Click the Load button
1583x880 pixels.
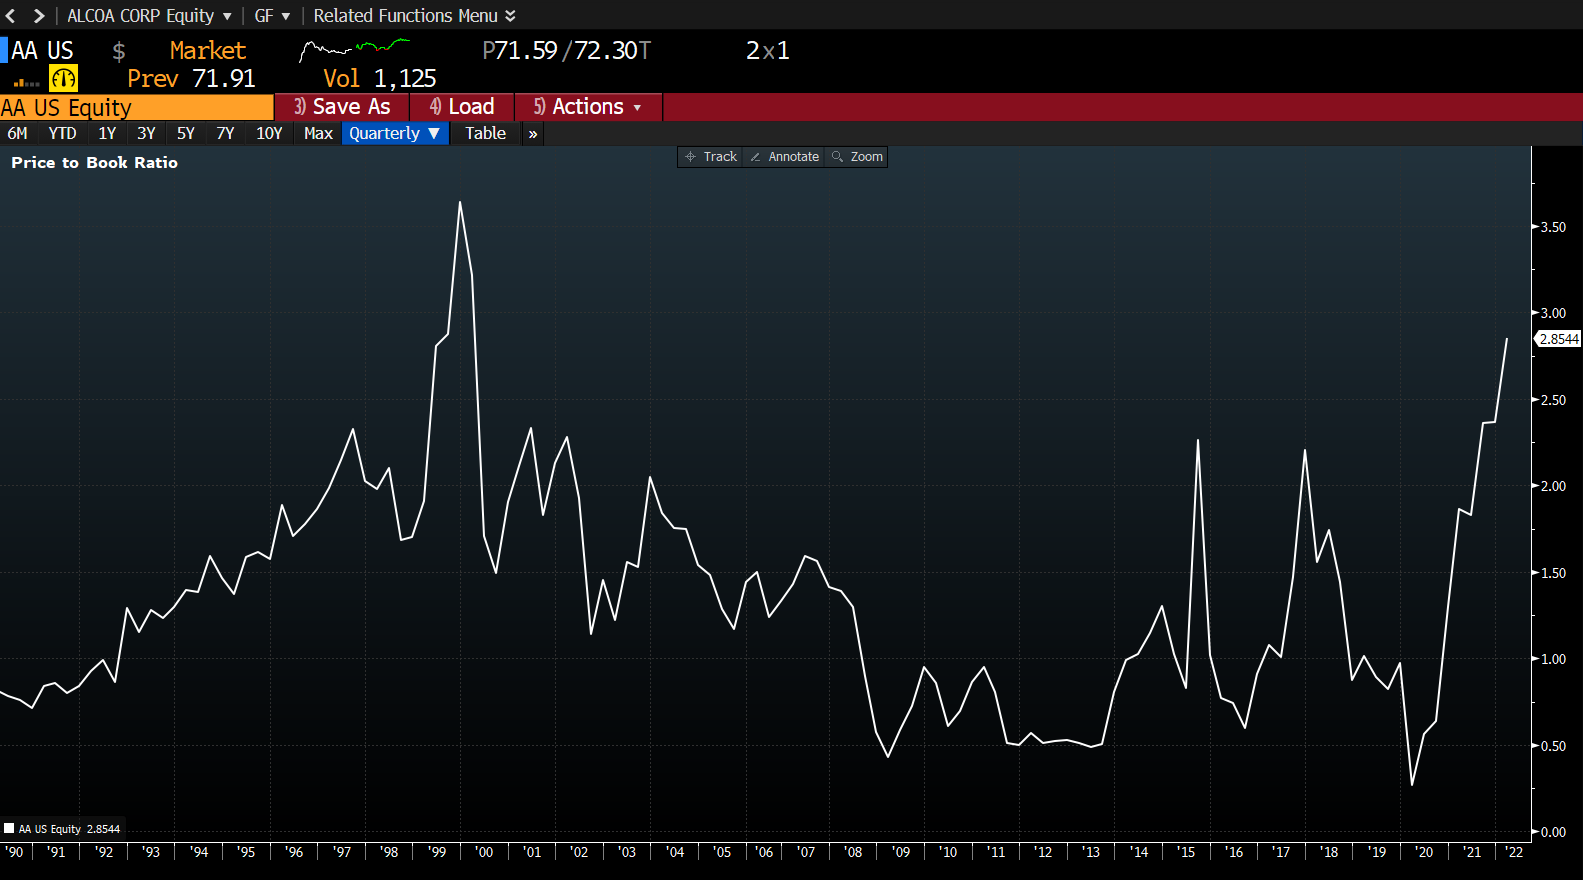tap(462, 107)
